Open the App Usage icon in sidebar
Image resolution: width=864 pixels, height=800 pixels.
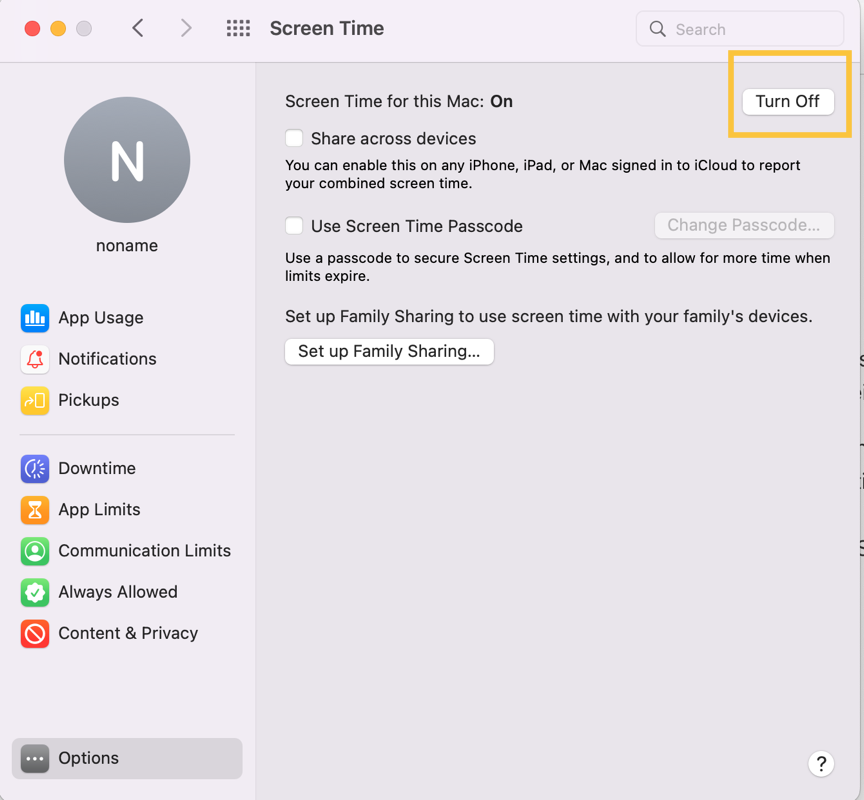[35, 318]
